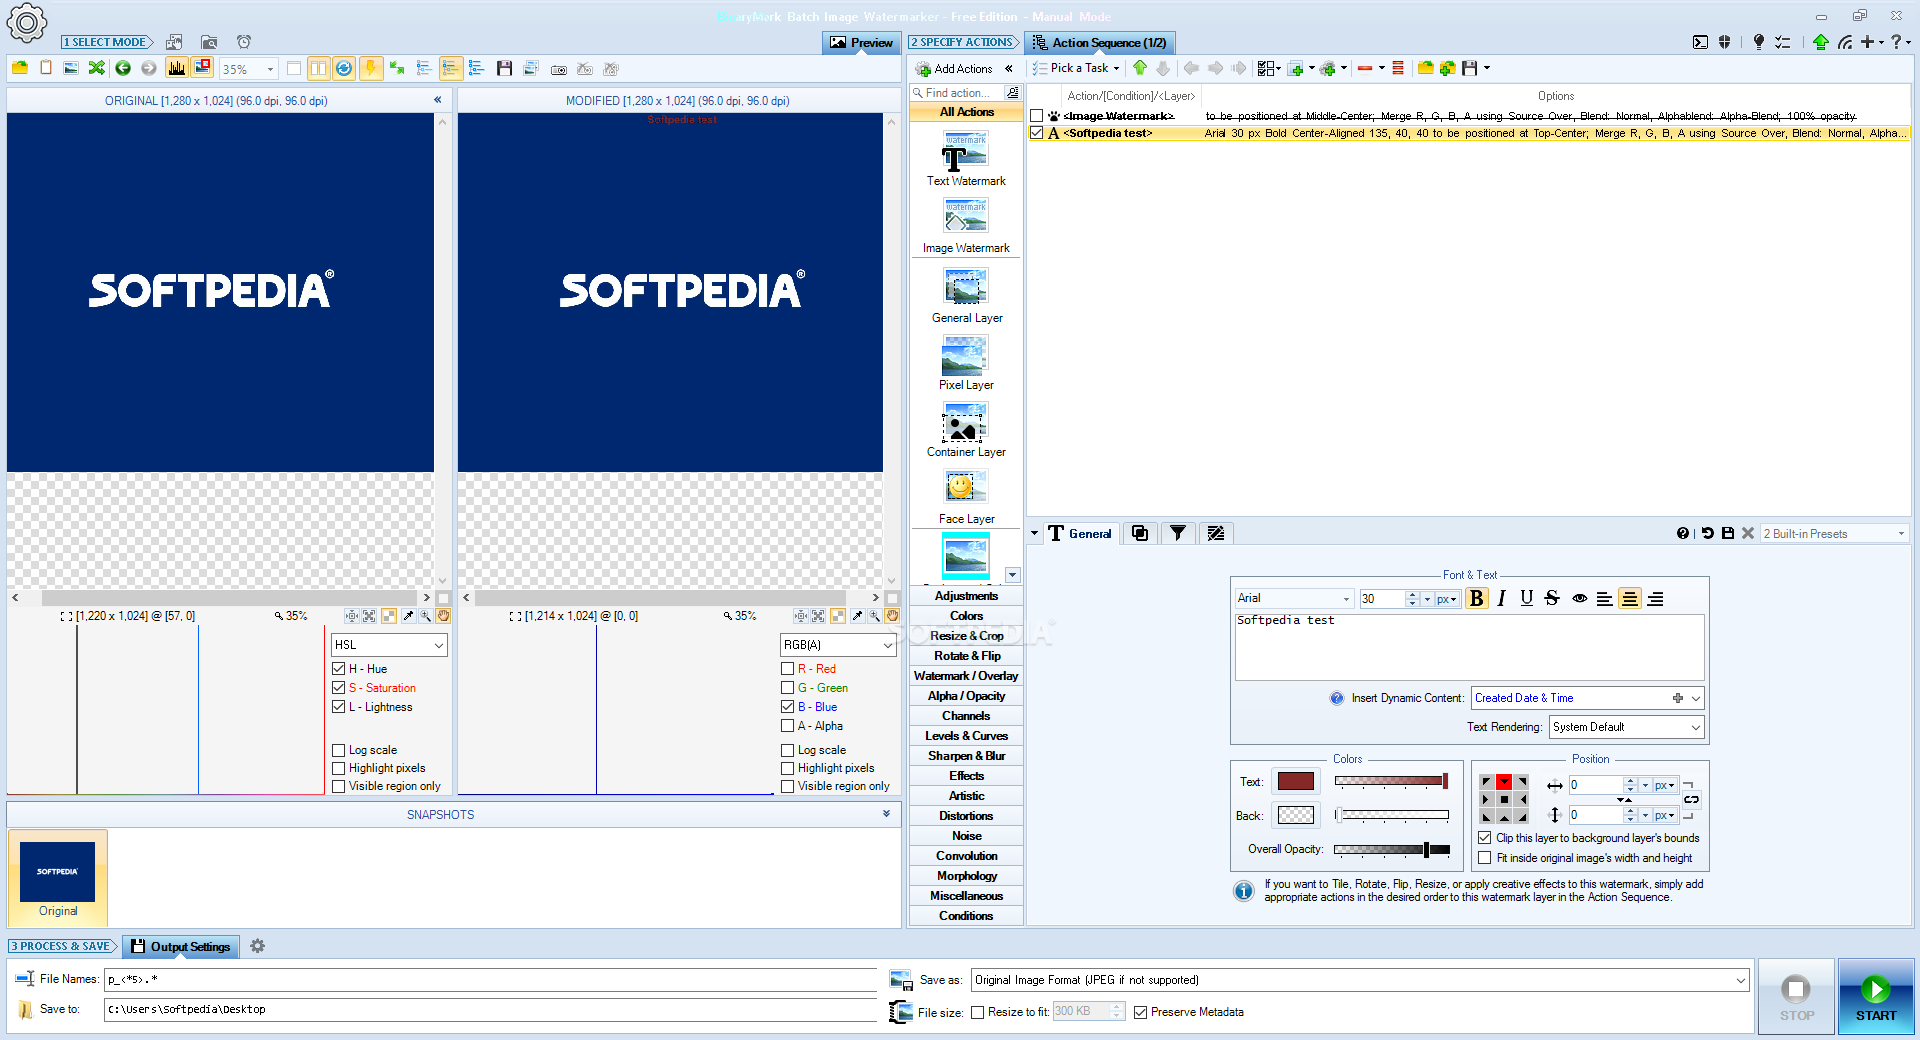The width and height of the screenshot is (1920, 1040).
Task: Uncheck S - Saturation channel
Action: coord(338,688)
